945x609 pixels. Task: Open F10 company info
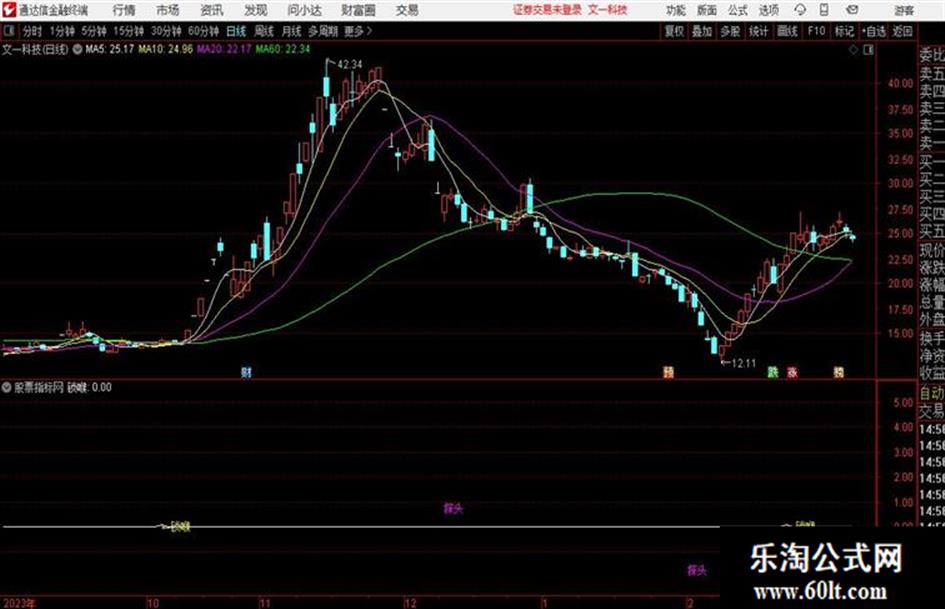[816, 31]
